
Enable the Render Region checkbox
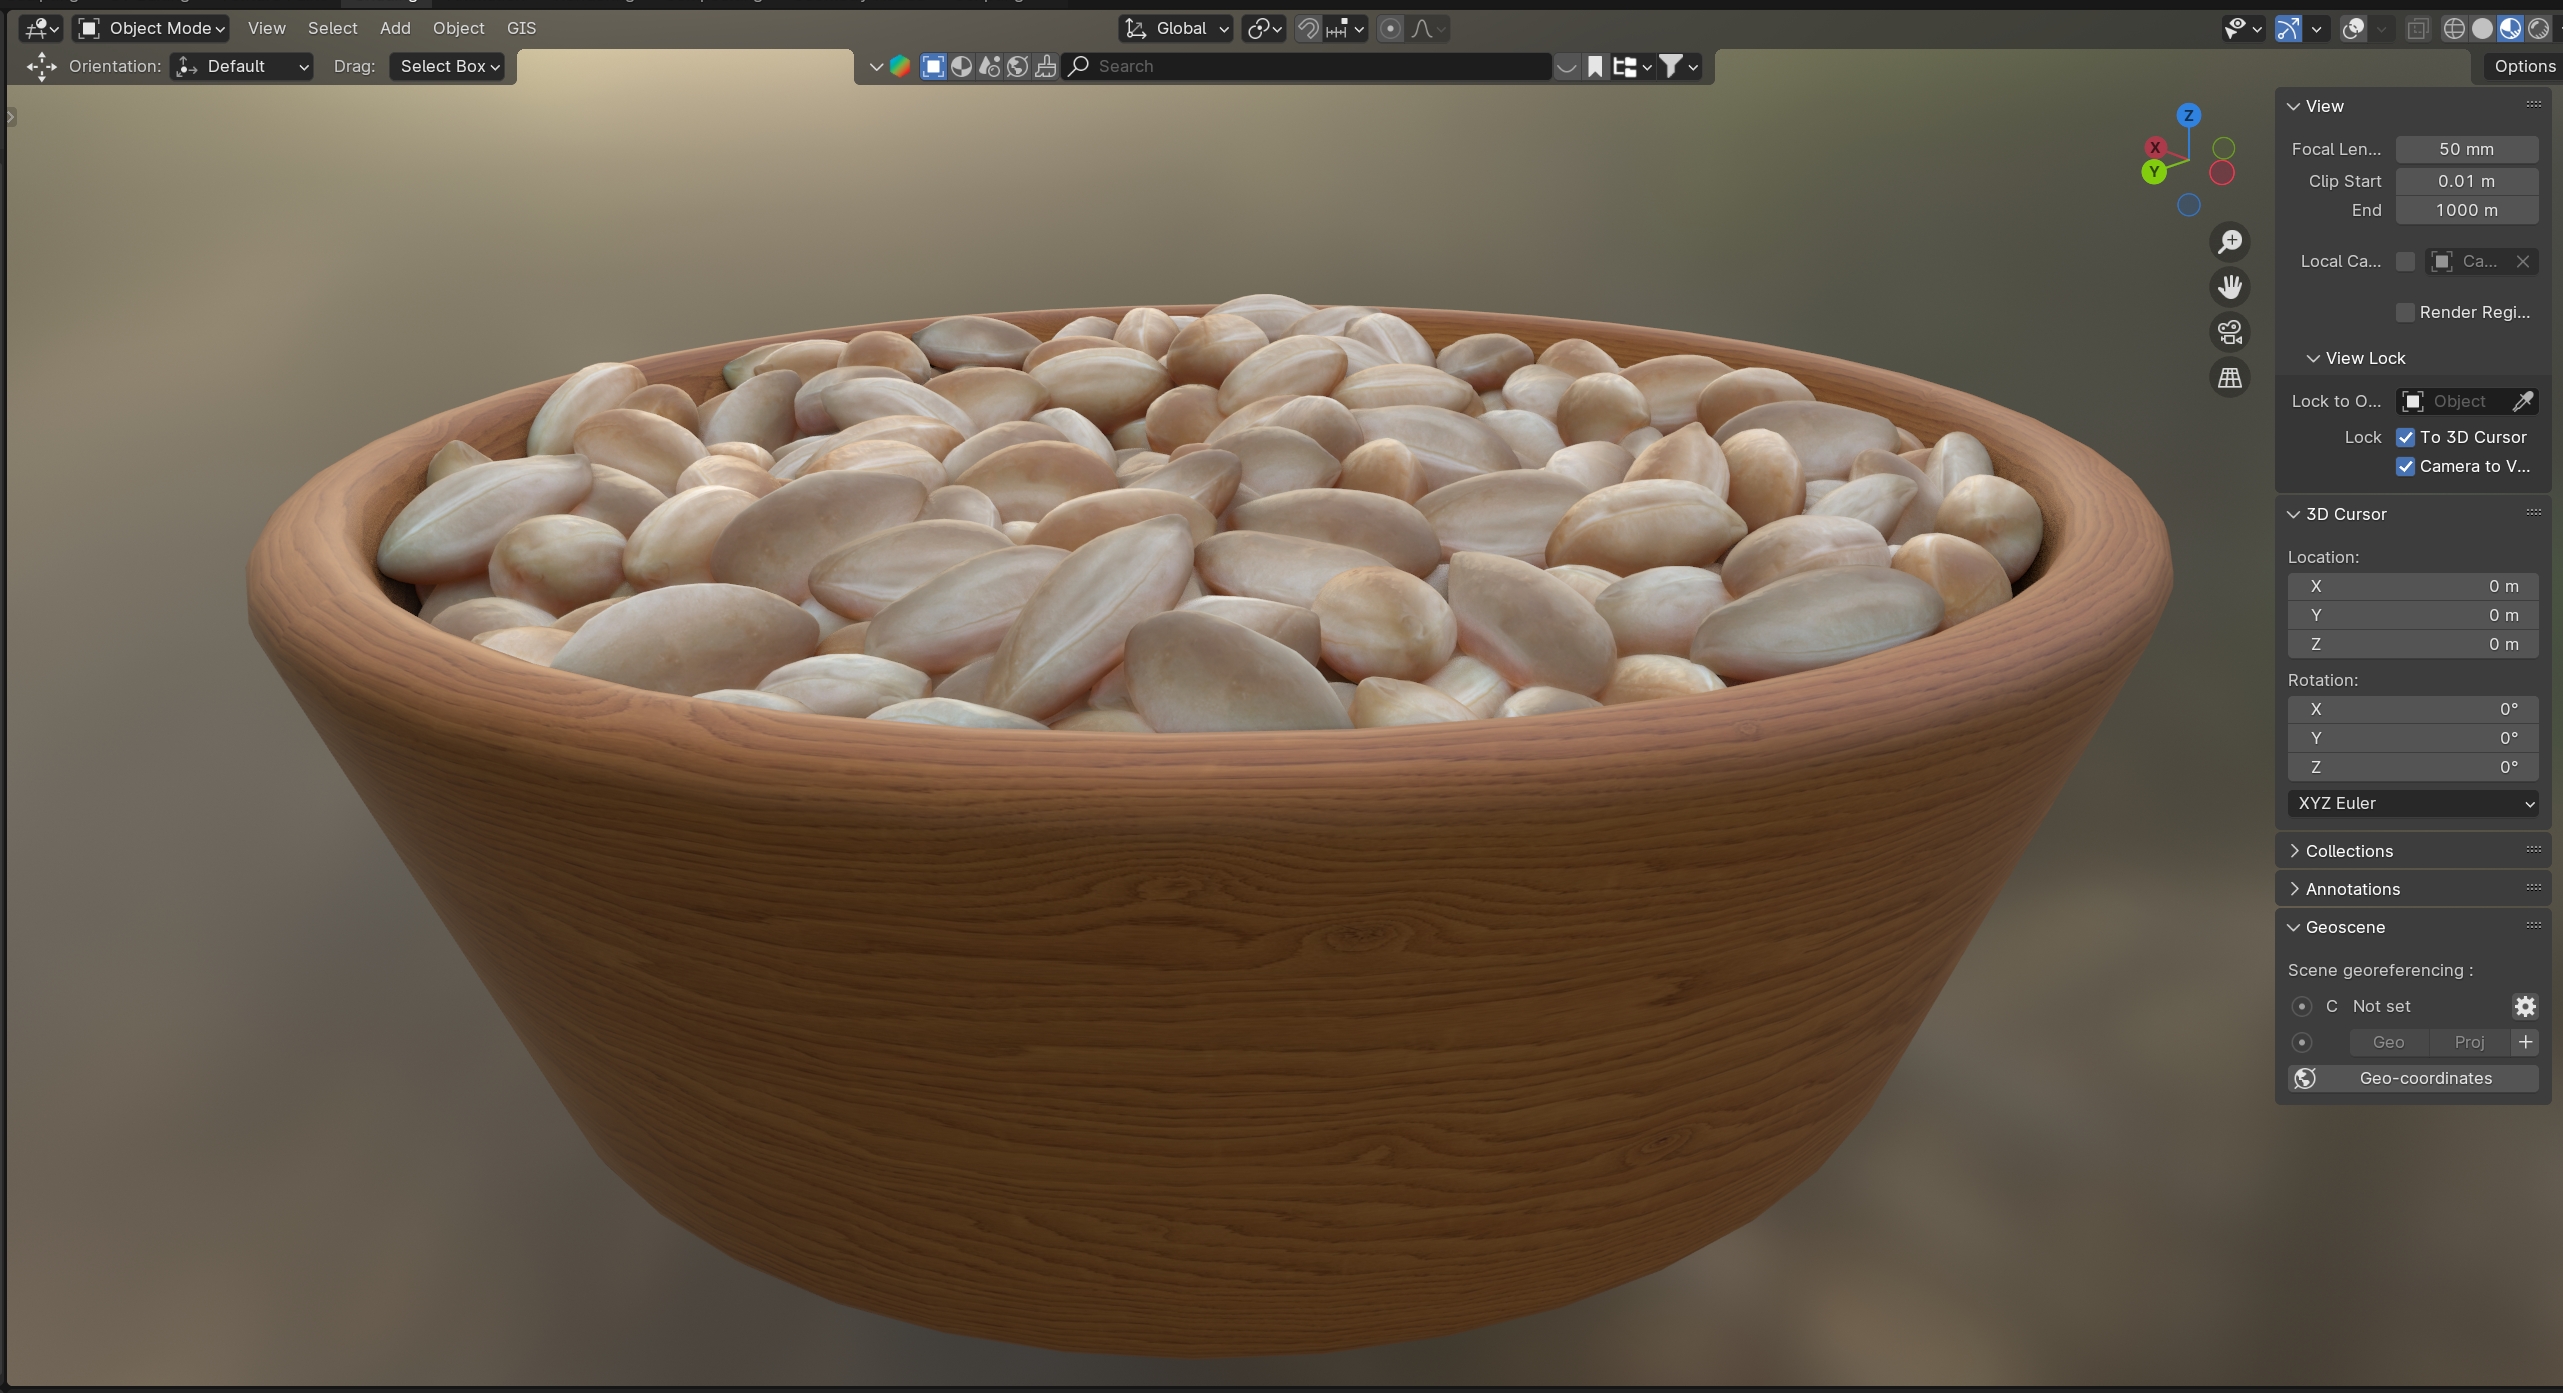[2405, 313]
